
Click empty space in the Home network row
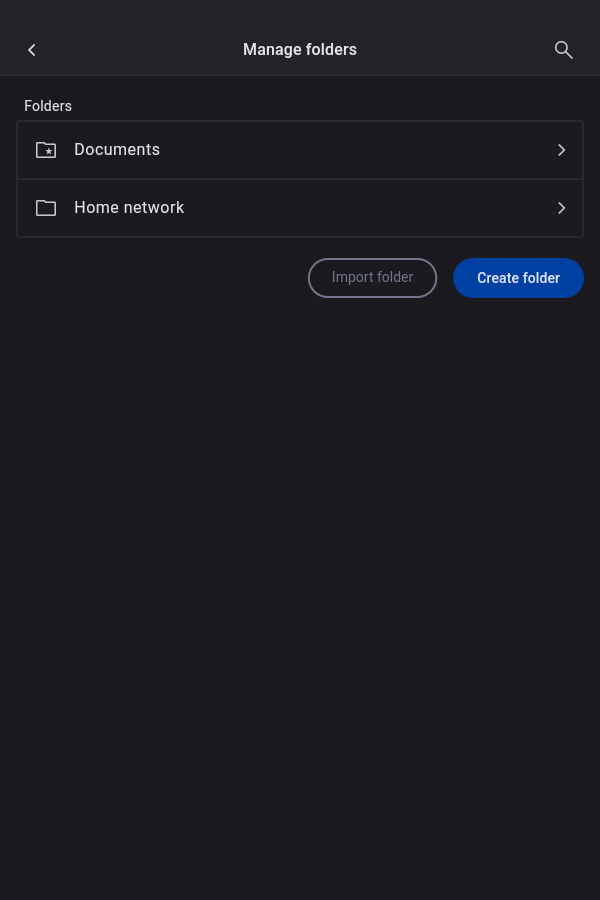[x=370, y=208]
